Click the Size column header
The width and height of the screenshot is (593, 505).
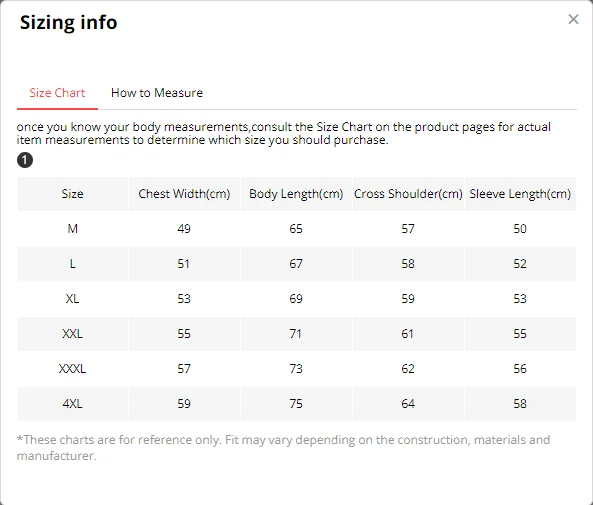point(73,194)
